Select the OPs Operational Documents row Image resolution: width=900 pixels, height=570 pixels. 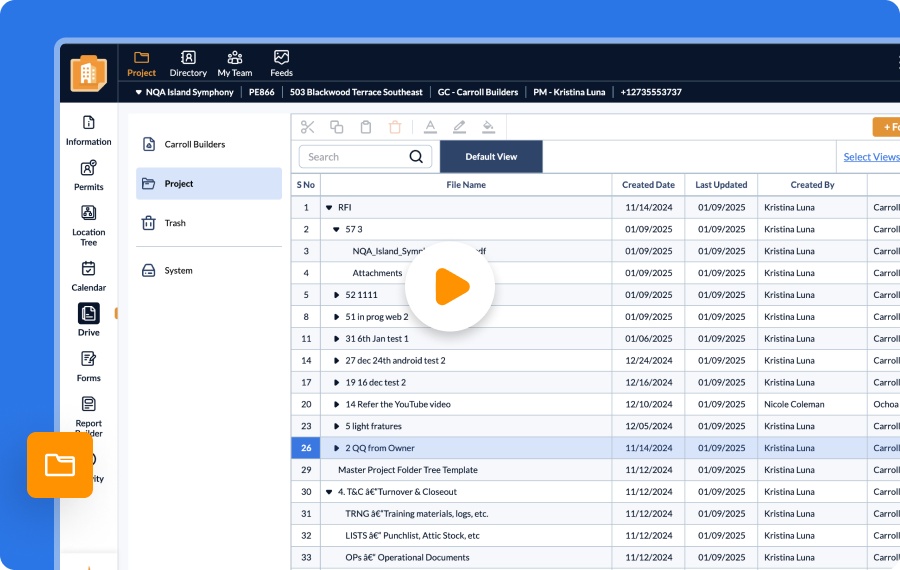point(595,557)
